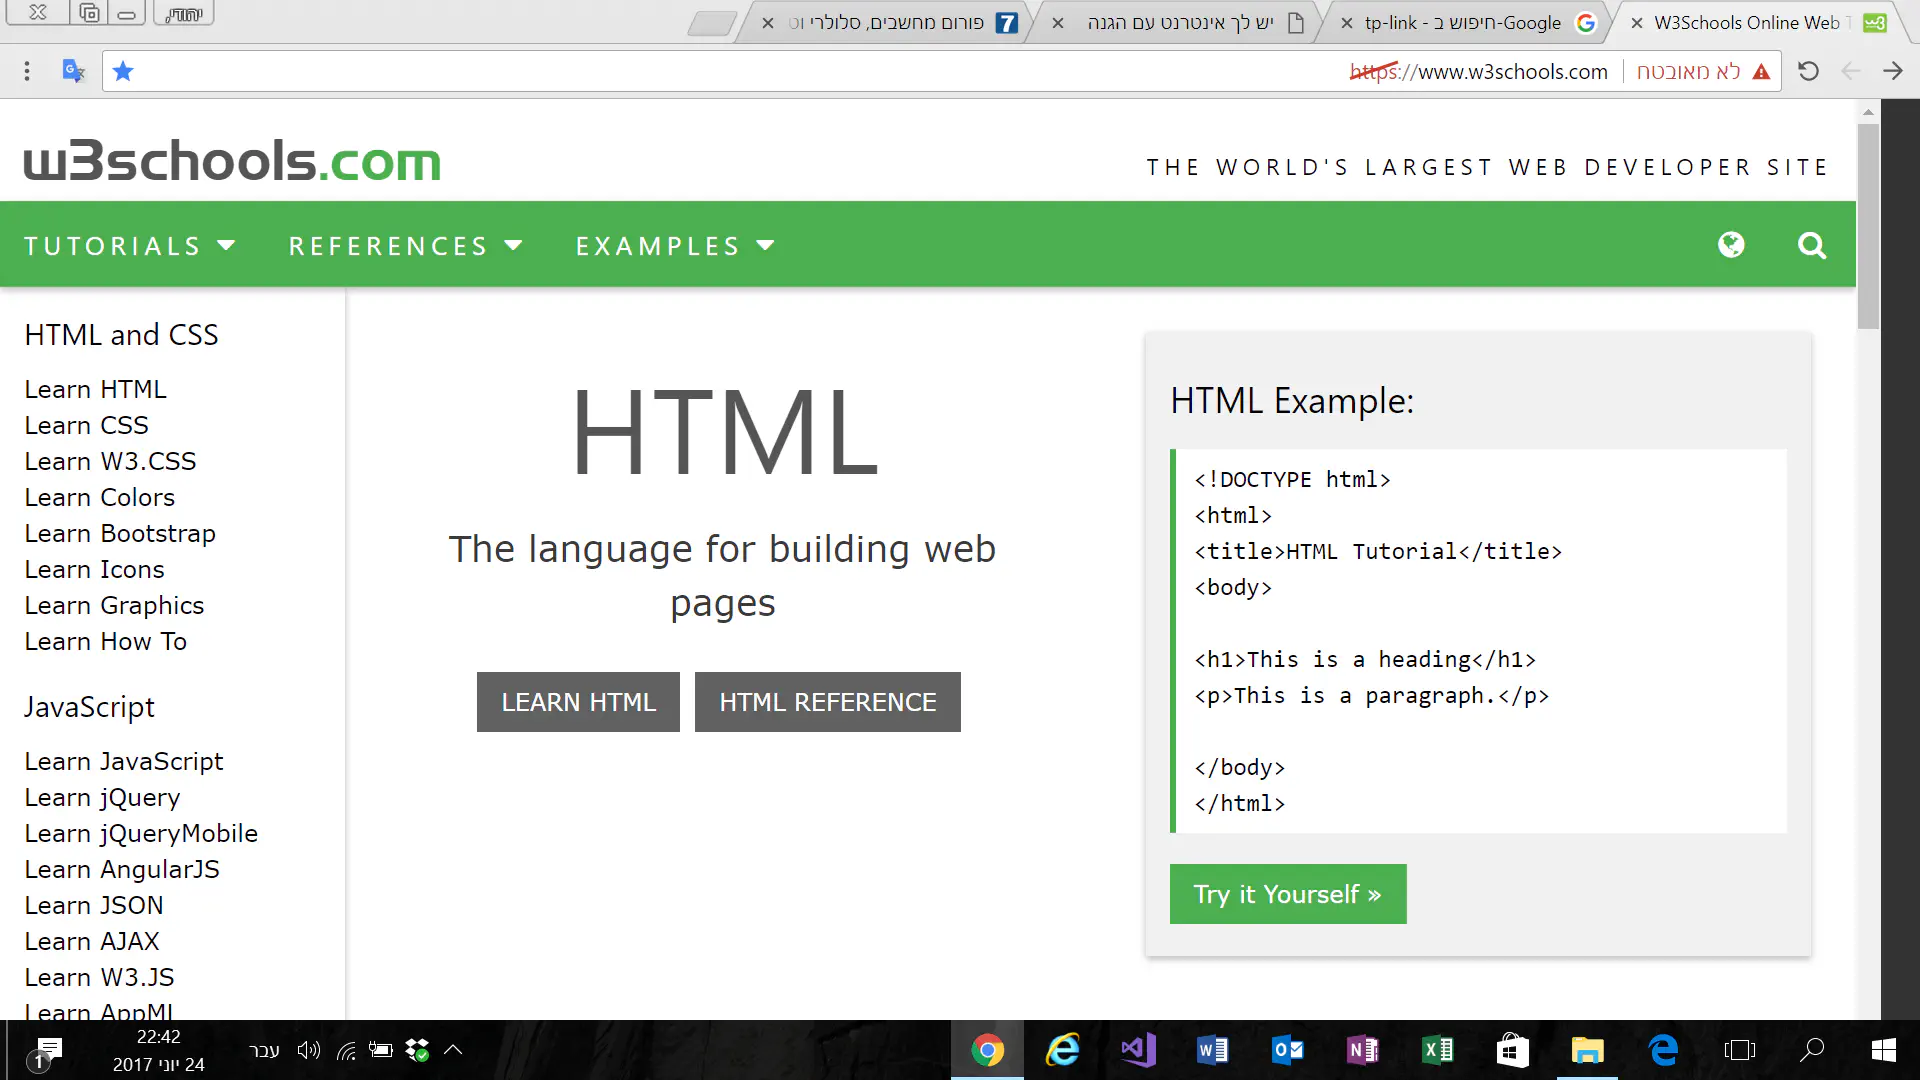Click the Try it Yourself button
This screenshot has height=1080, width=1920.
[x=1287, y=894]
